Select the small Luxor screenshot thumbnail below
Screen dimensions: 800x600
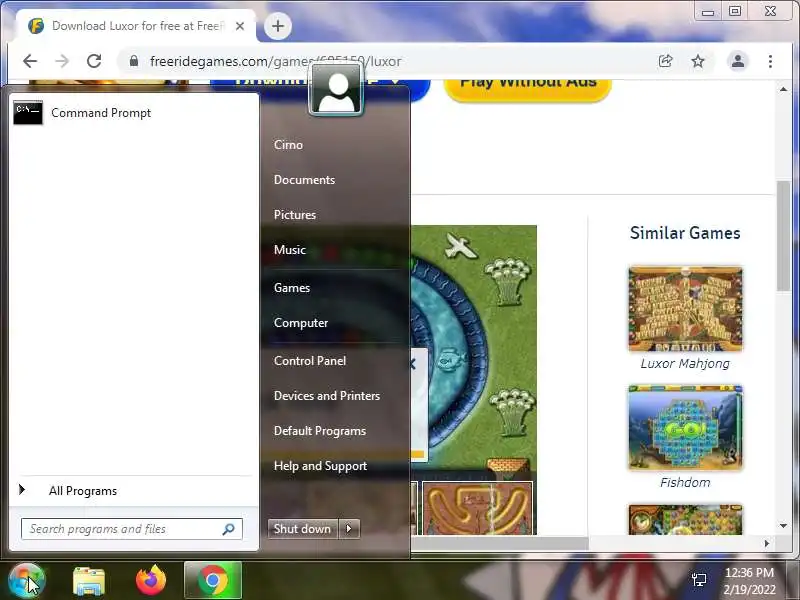[478, 508]
